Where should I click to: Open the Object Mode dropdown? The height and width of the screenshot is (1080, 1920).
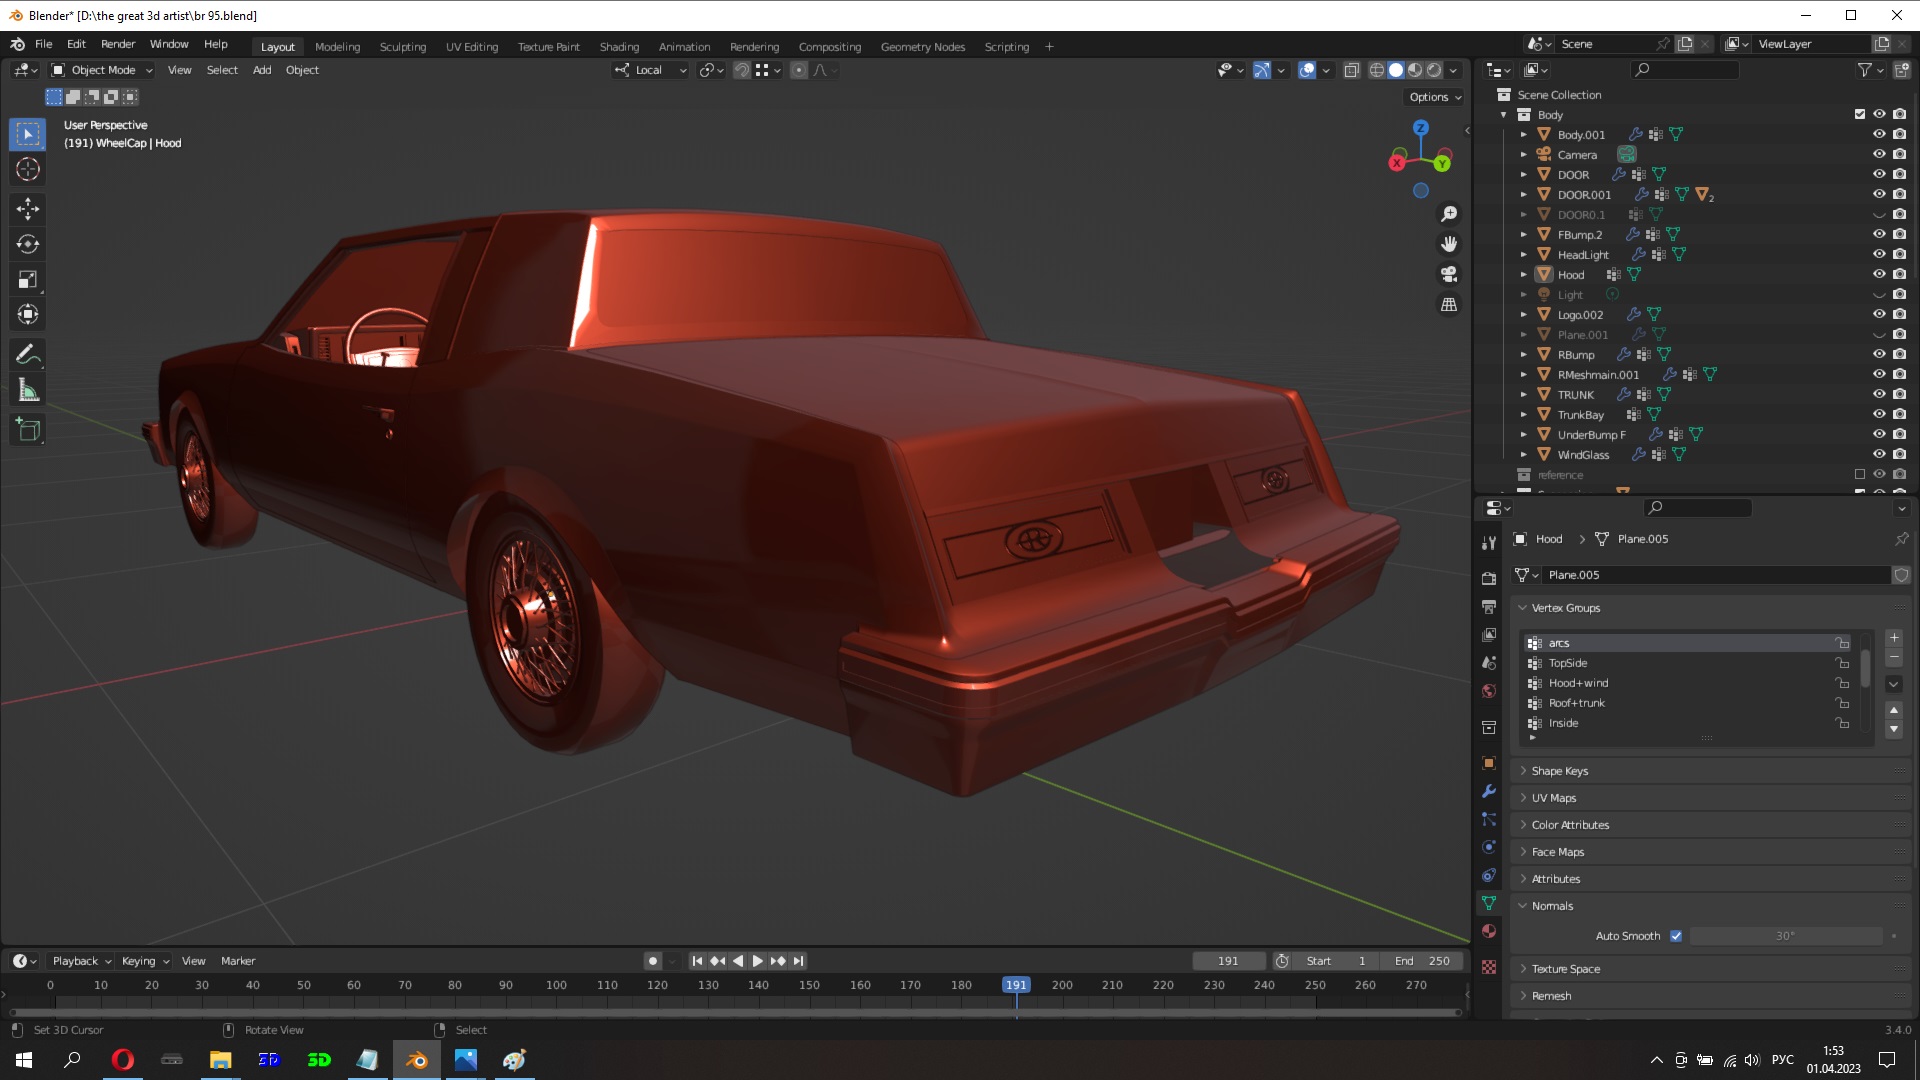102,70
